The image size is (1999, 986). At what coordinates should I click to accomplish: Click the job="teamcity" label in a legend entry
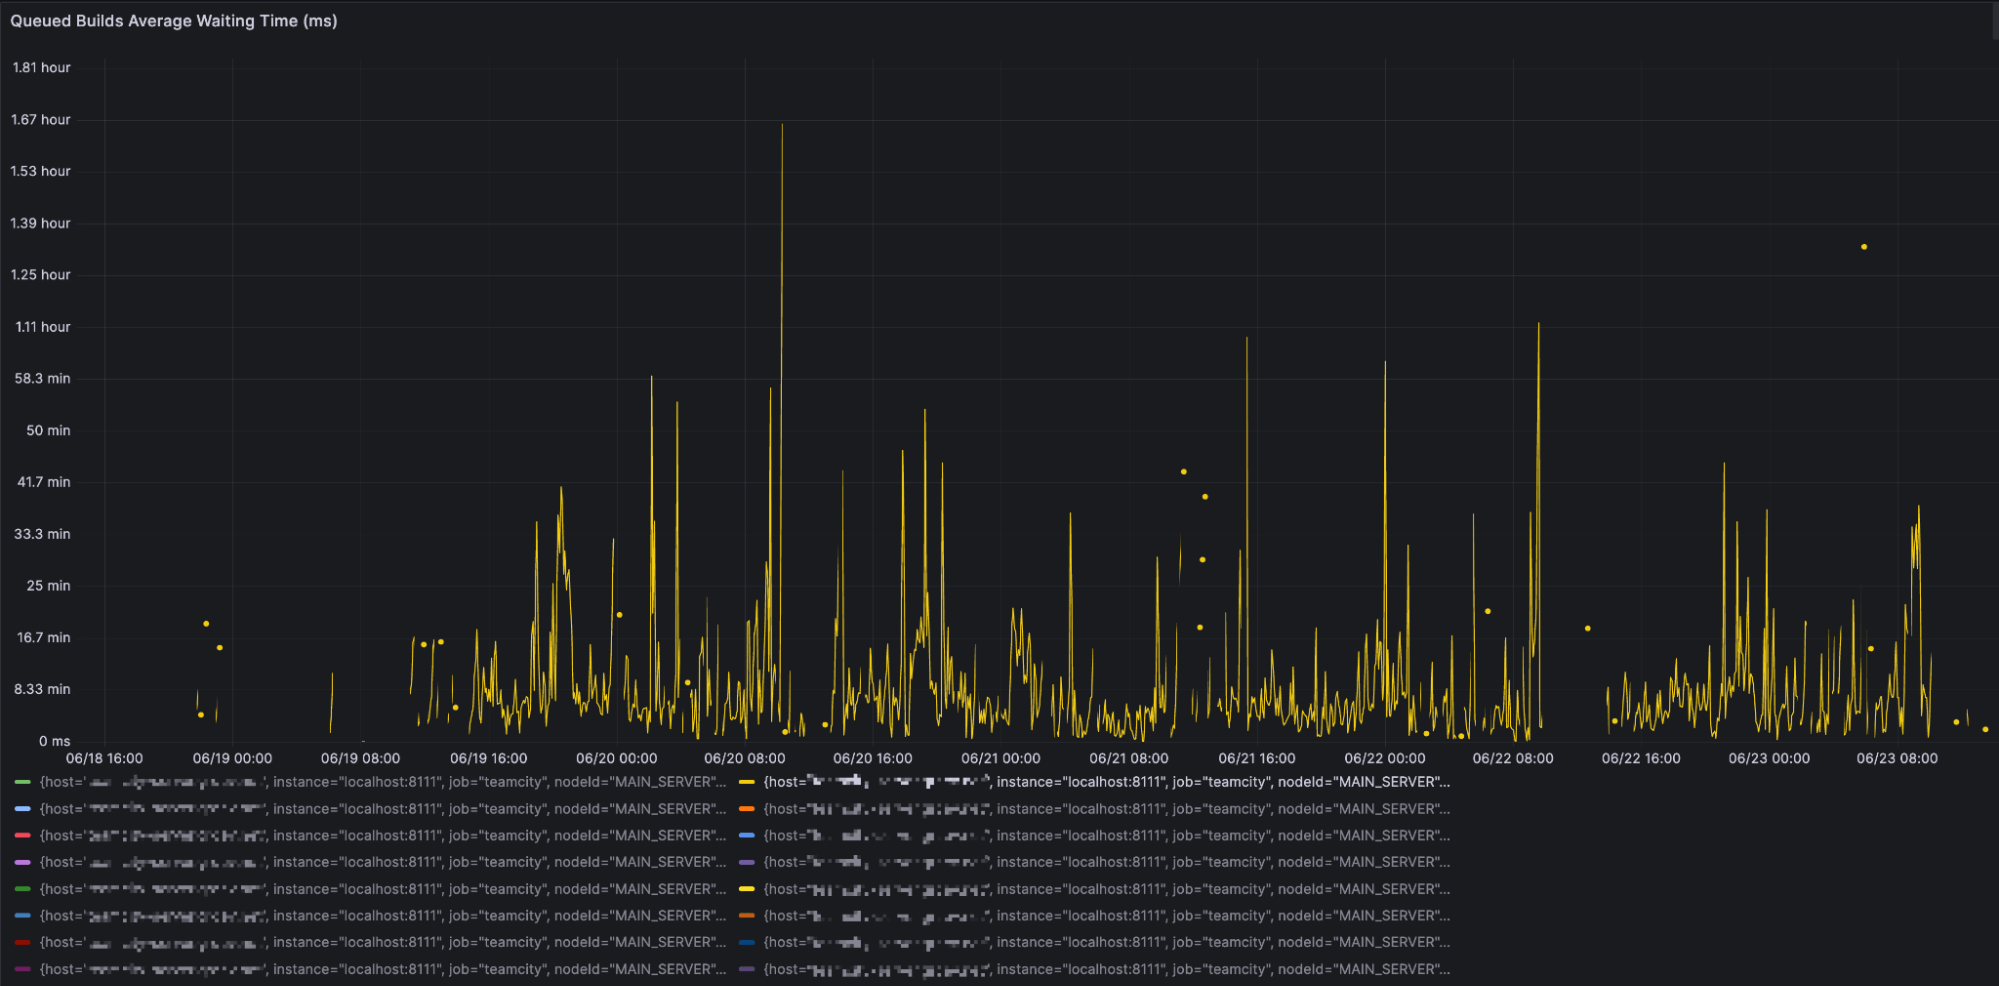[x=498, y=781]
